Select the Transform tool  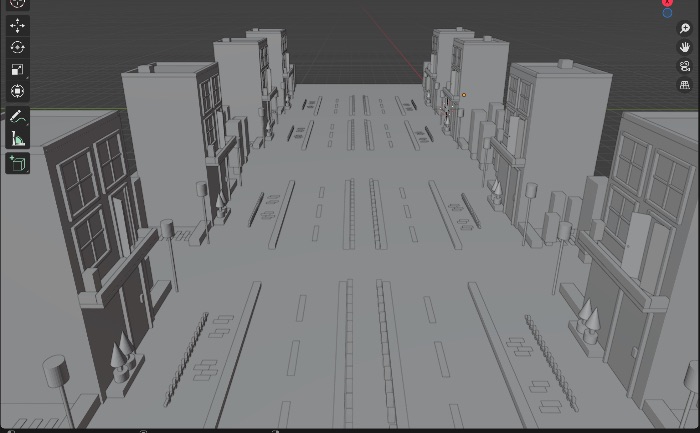pyautogui.click(x=17, y=91)
